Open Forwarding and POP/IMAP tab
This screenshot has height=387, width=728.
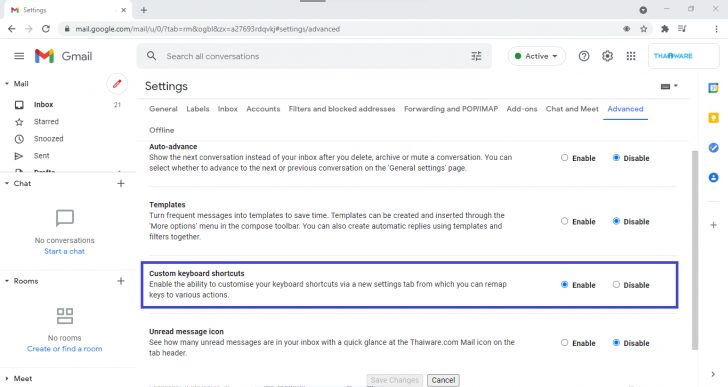point(451,109)
